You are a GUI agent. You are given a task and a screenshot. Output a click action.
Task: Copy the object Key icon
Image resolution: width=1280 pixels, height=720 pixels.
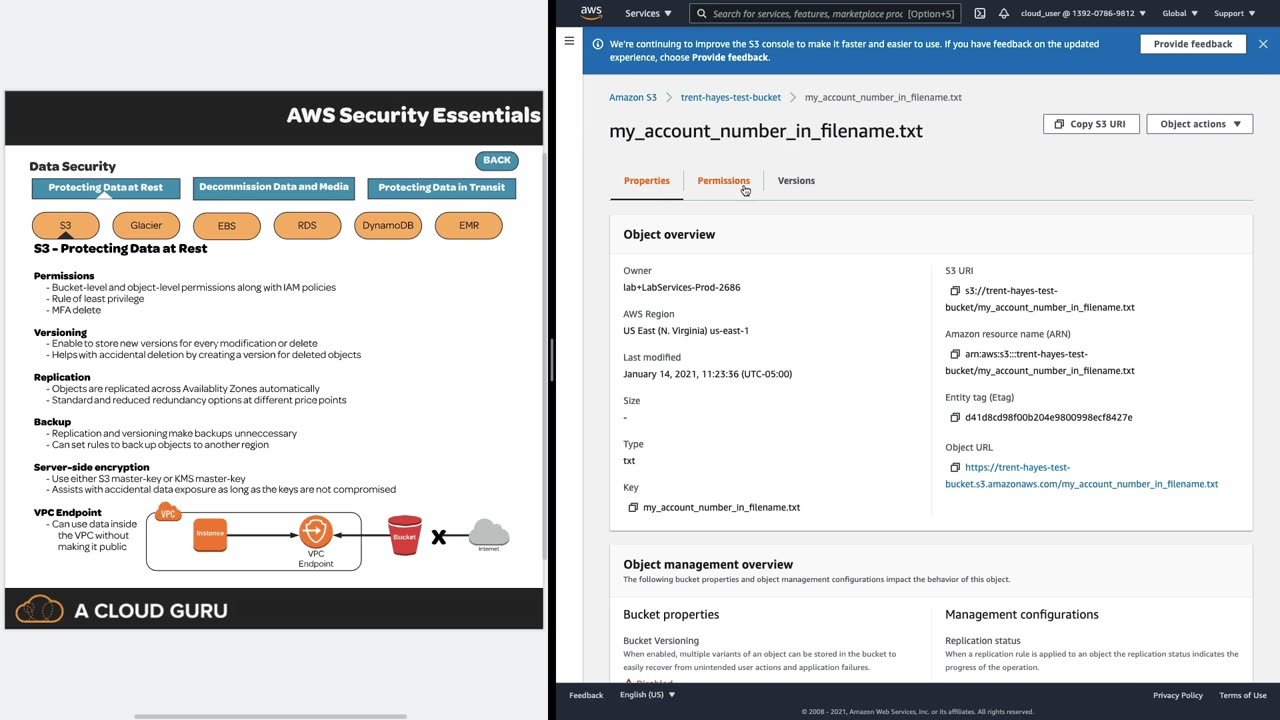coord(633,507)
